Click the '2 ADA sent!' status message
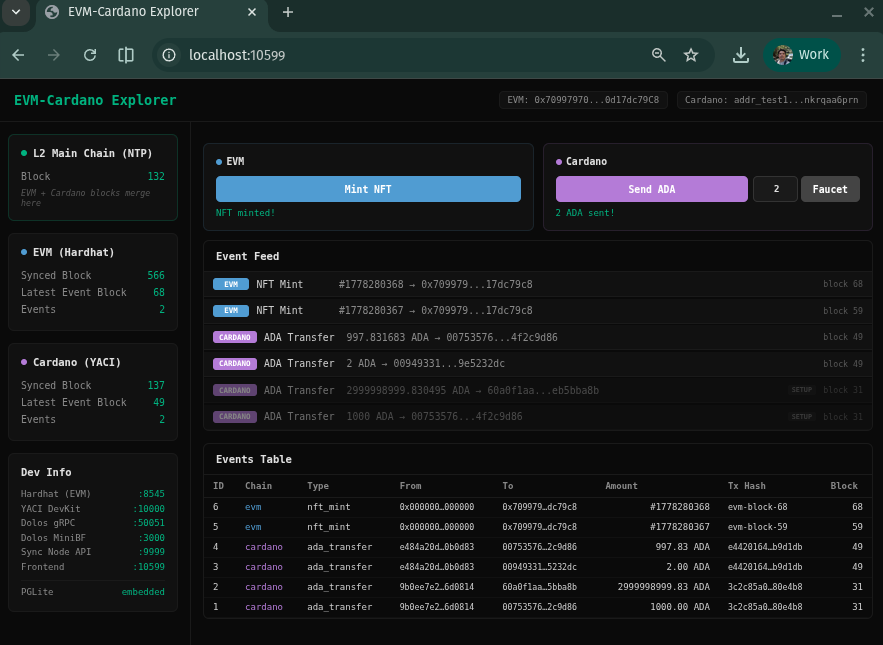The image size is (883, 645). click(x=585, y=213)
